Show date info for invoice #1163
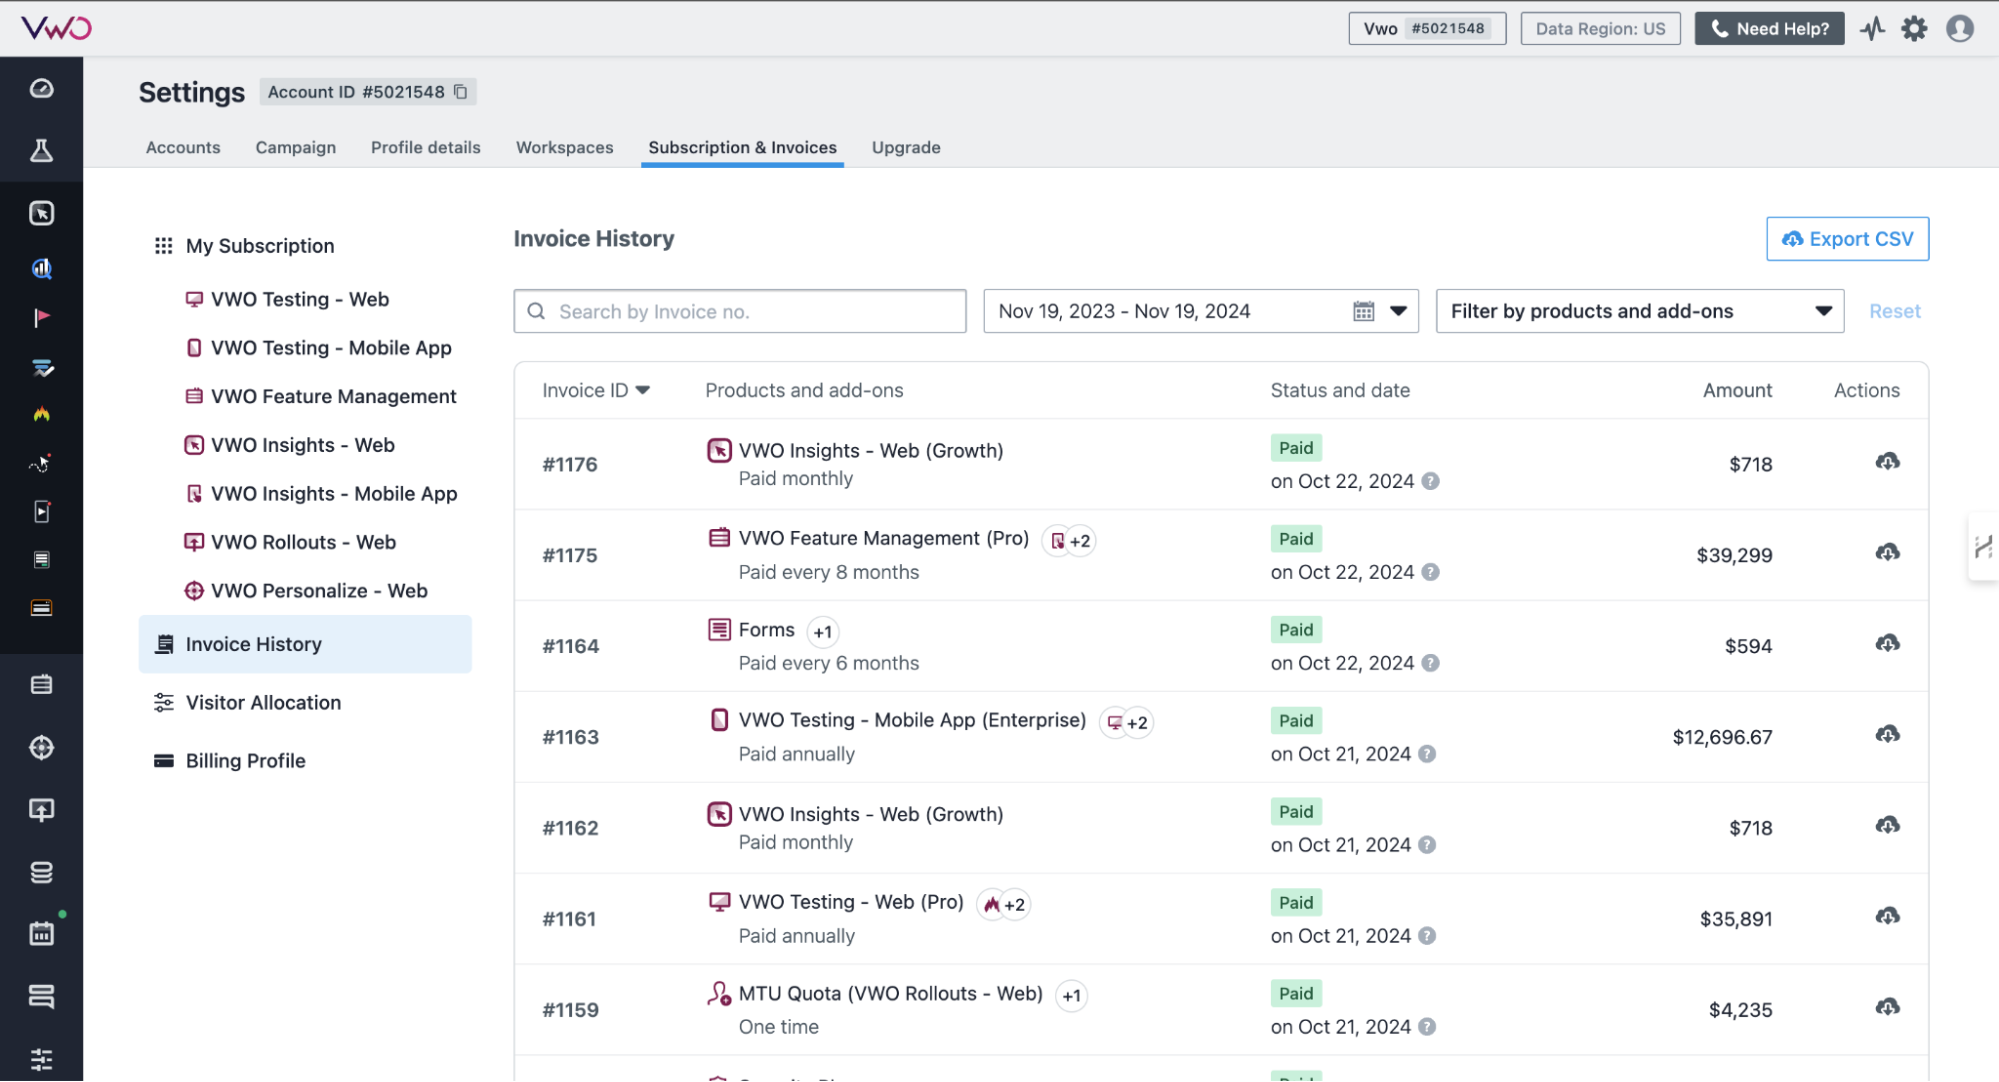The image size is (1999, 1082). (x=1427, y=754)
